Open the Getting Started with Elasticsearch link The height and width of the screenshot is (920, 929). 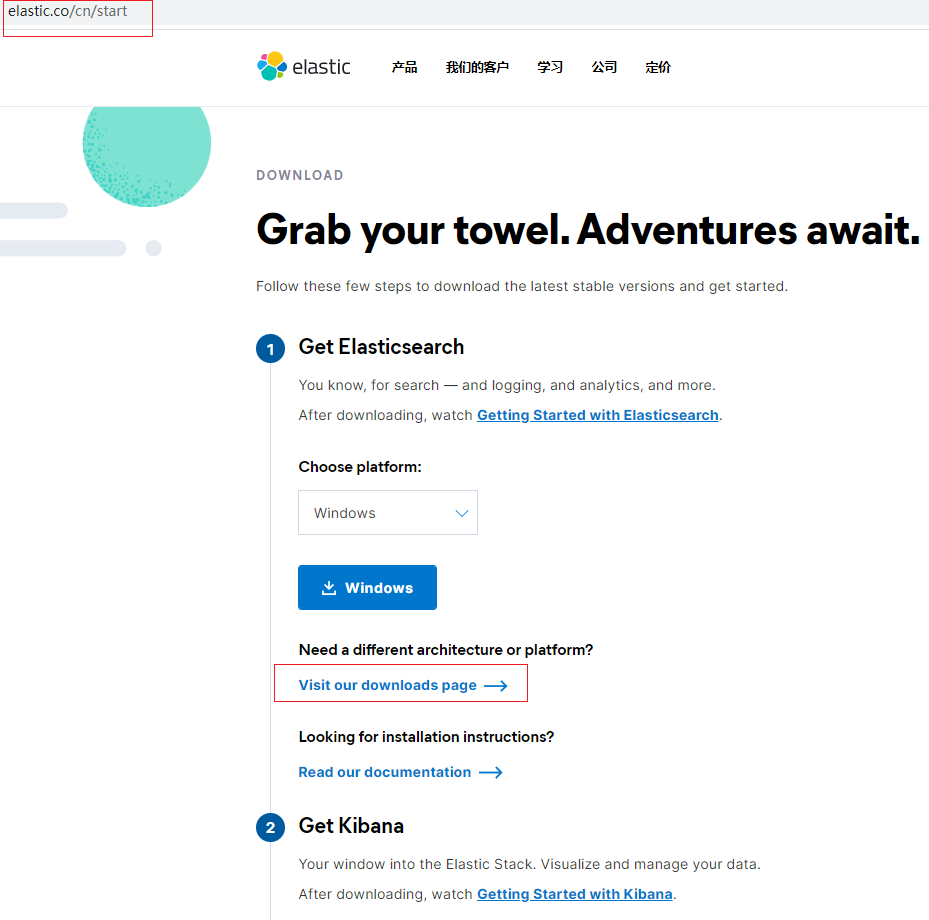click(597, 415)
